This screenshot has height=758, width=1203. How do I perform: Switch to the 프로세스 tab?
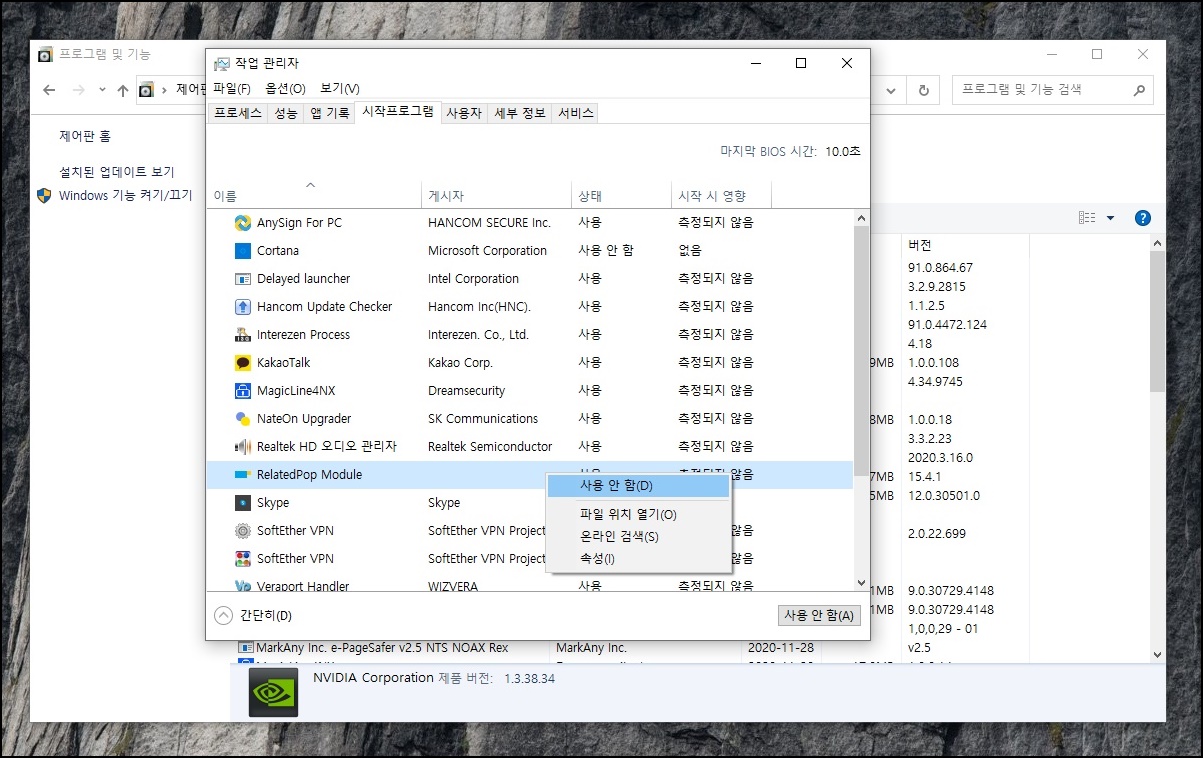click(238, 113)
